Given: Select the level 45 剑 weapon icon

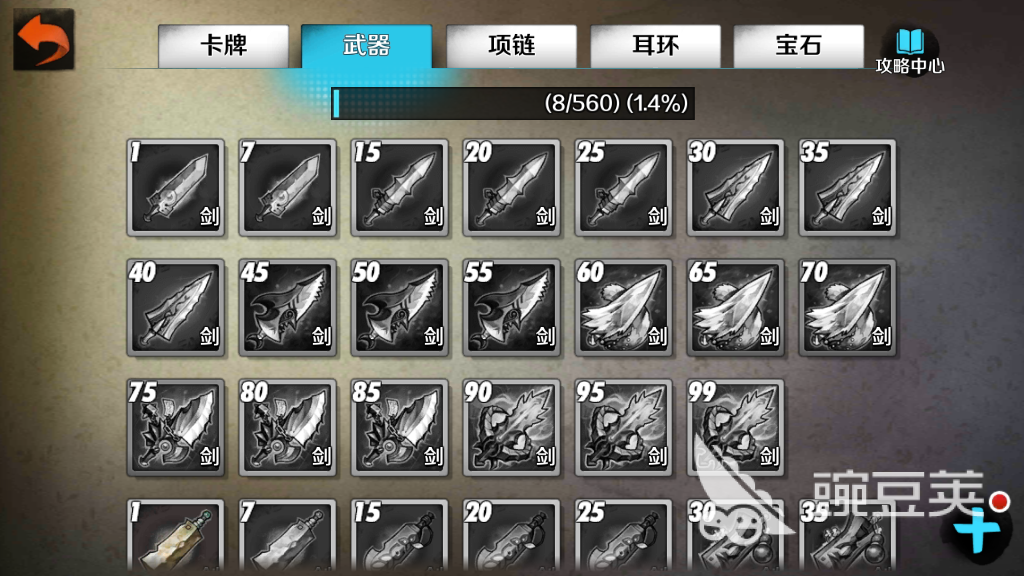Looking at the screenshot, I should tap(288, 308).
